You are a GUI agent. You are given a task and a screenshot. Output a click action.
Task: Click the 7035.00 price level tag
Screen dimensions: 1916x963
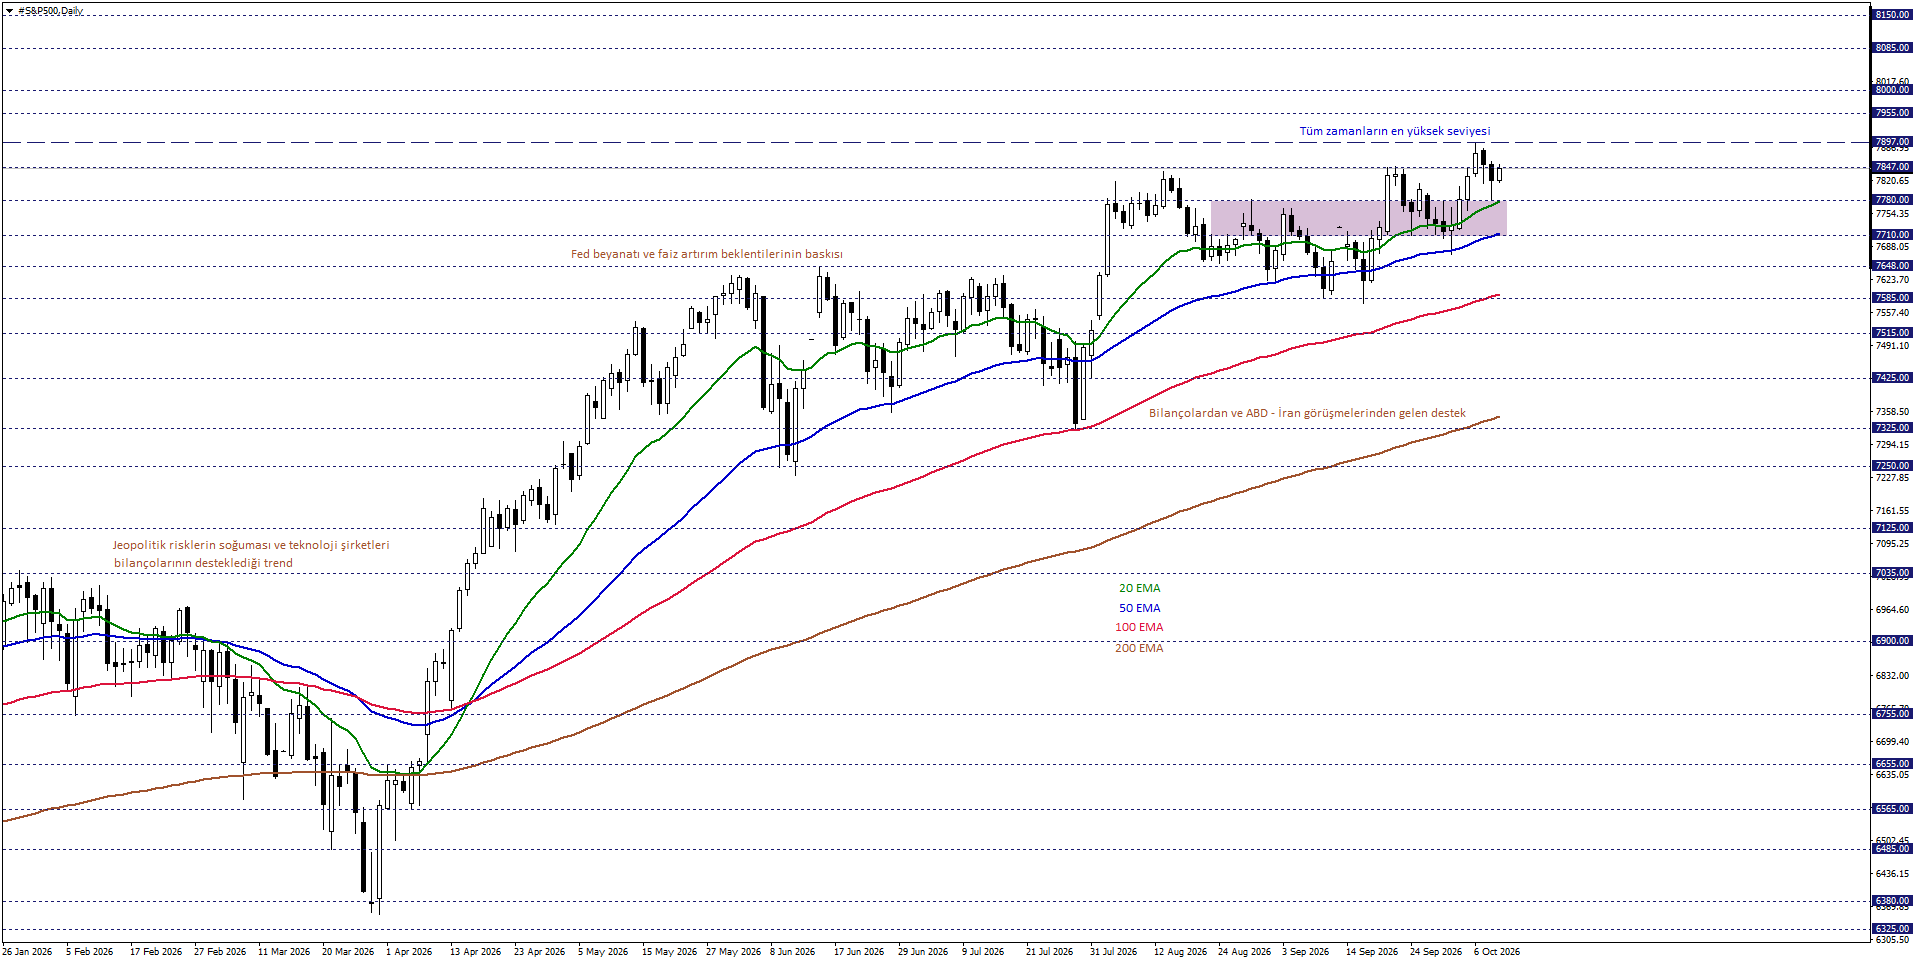1892,574
